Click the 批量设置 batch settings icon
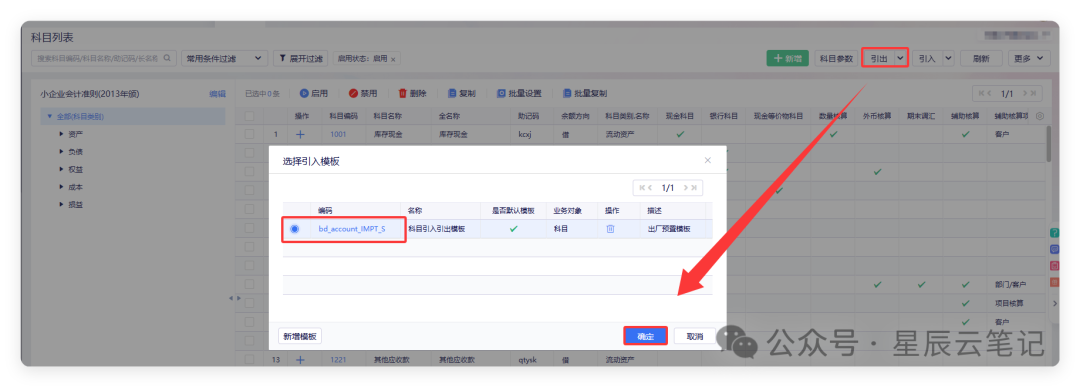 click(x=501, y=93)
